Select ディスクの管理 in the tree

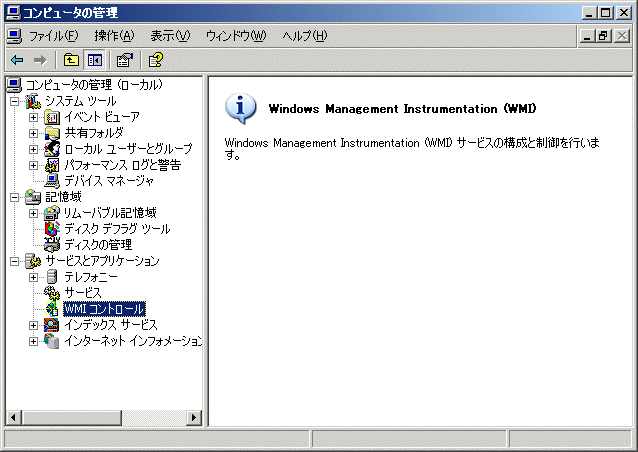pos(98,245)
